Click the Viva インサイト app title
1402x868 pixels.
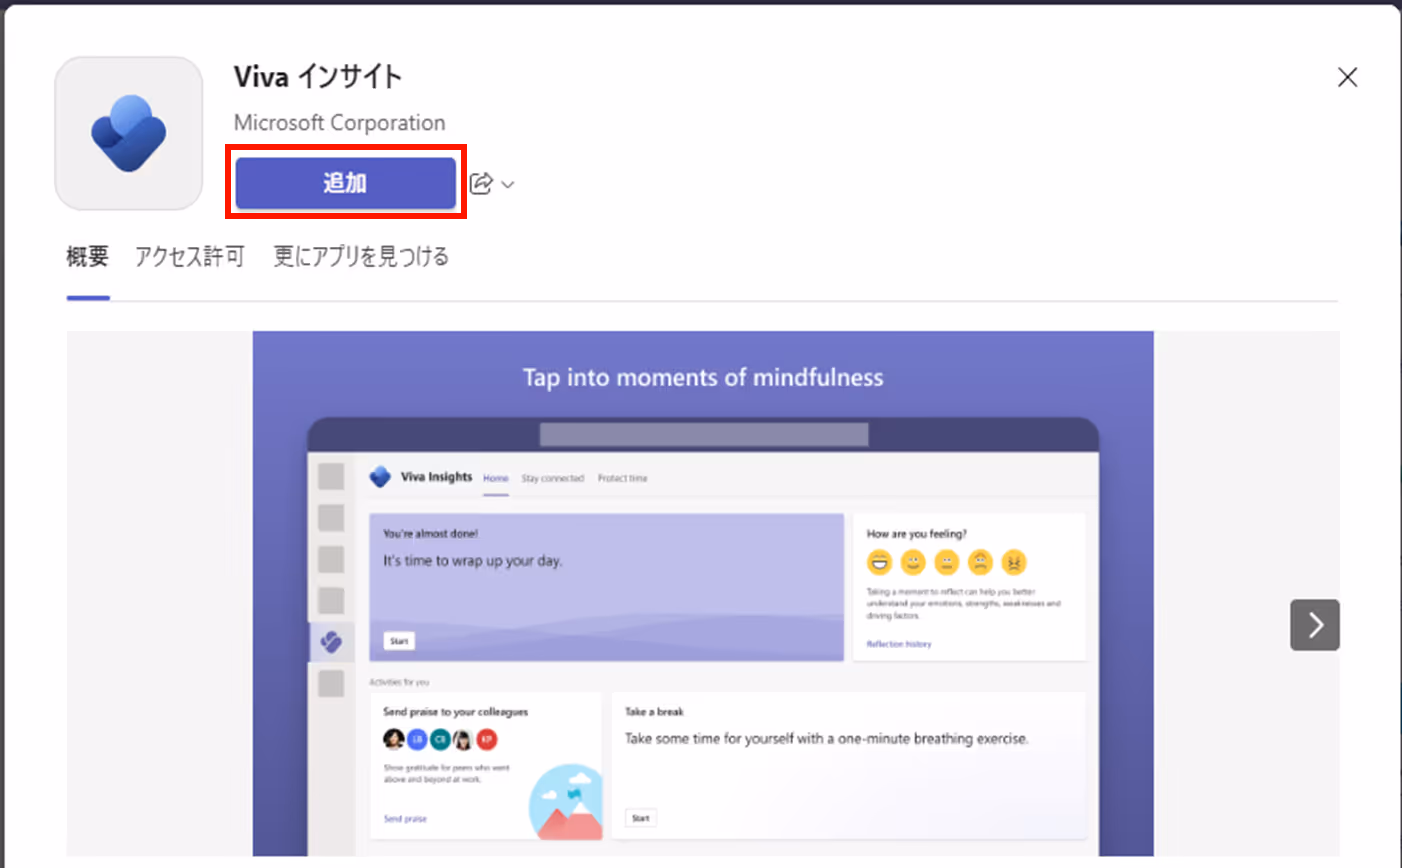pyautogui.click(x=318, y=77)
